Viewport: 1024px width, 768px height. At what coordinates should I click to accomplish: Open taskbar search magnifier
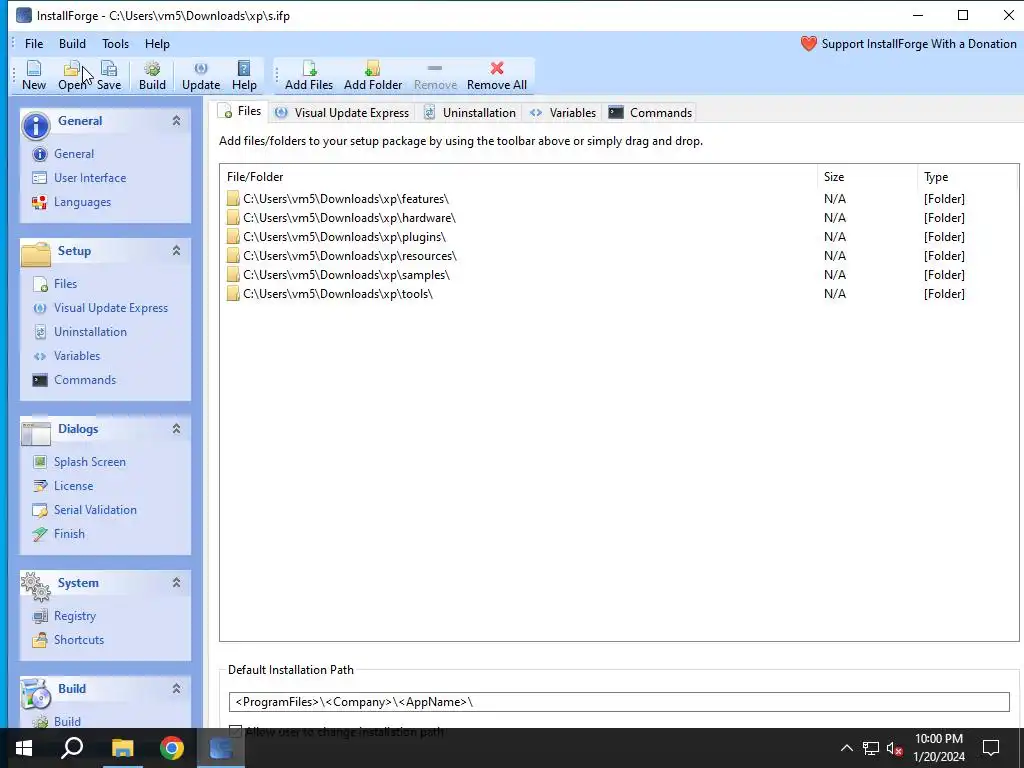[x=72, y=748]
